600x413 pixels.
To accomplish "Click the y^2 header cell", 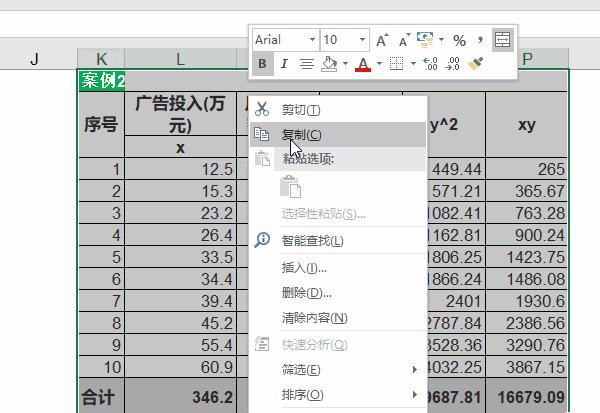I will pos(455,124).
